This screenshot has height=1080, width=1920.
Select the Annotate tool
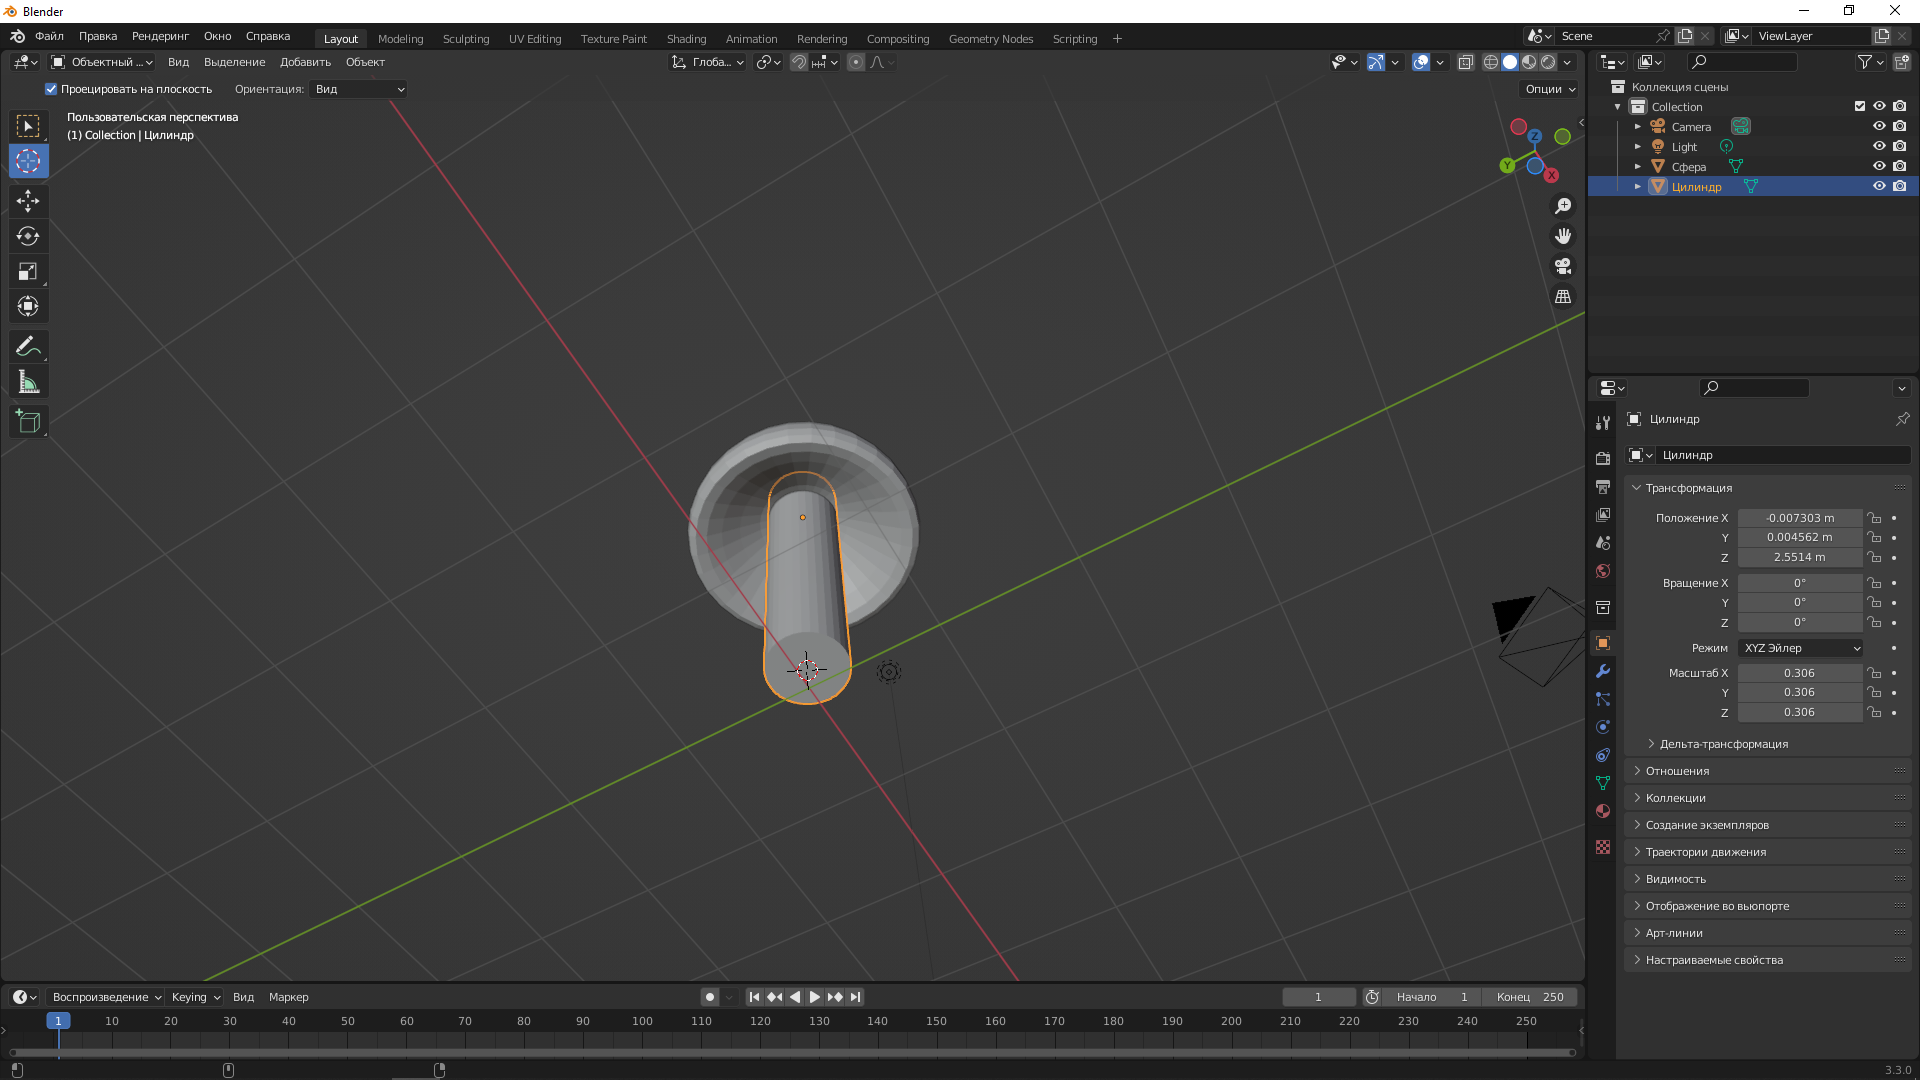pyautogui.click(x=28, y=347)
